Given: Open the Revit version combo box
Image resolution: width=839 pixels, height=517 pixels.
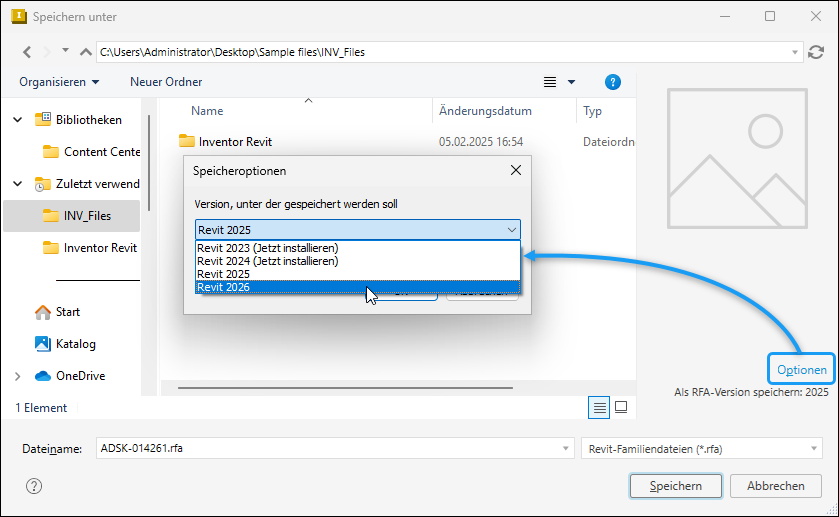Looking at the screenshot, I should tap(358, 230).
